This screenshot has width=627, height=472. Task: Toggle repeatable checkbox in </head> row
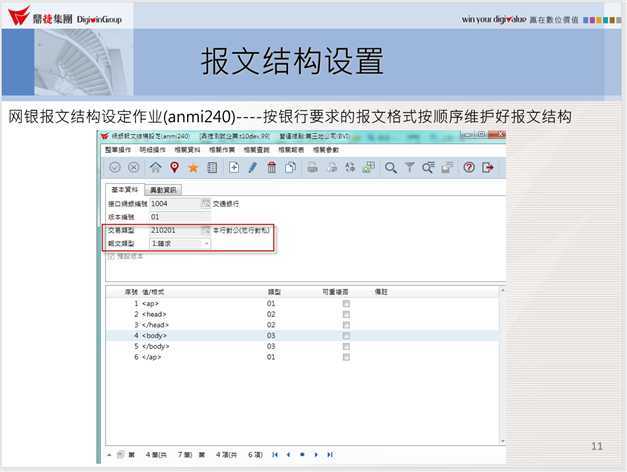[346, 325]
